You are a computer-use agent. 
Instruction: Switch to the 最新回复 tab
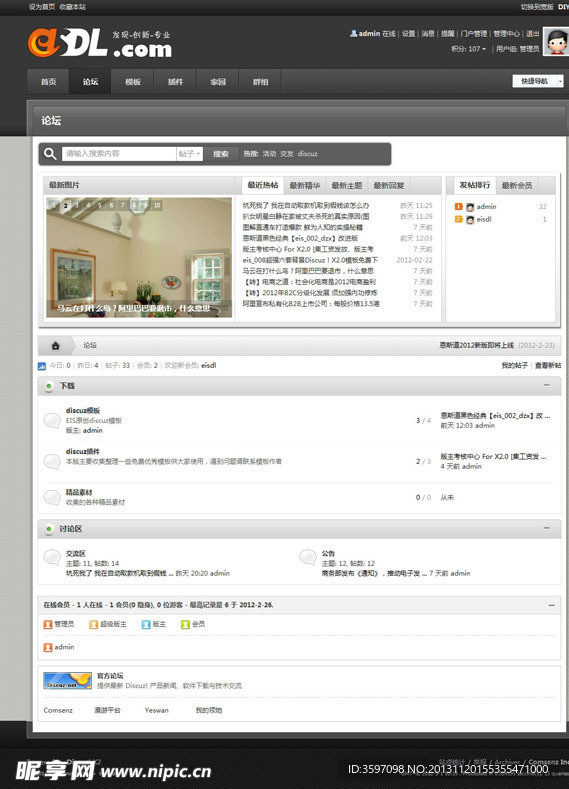[389, 186]
